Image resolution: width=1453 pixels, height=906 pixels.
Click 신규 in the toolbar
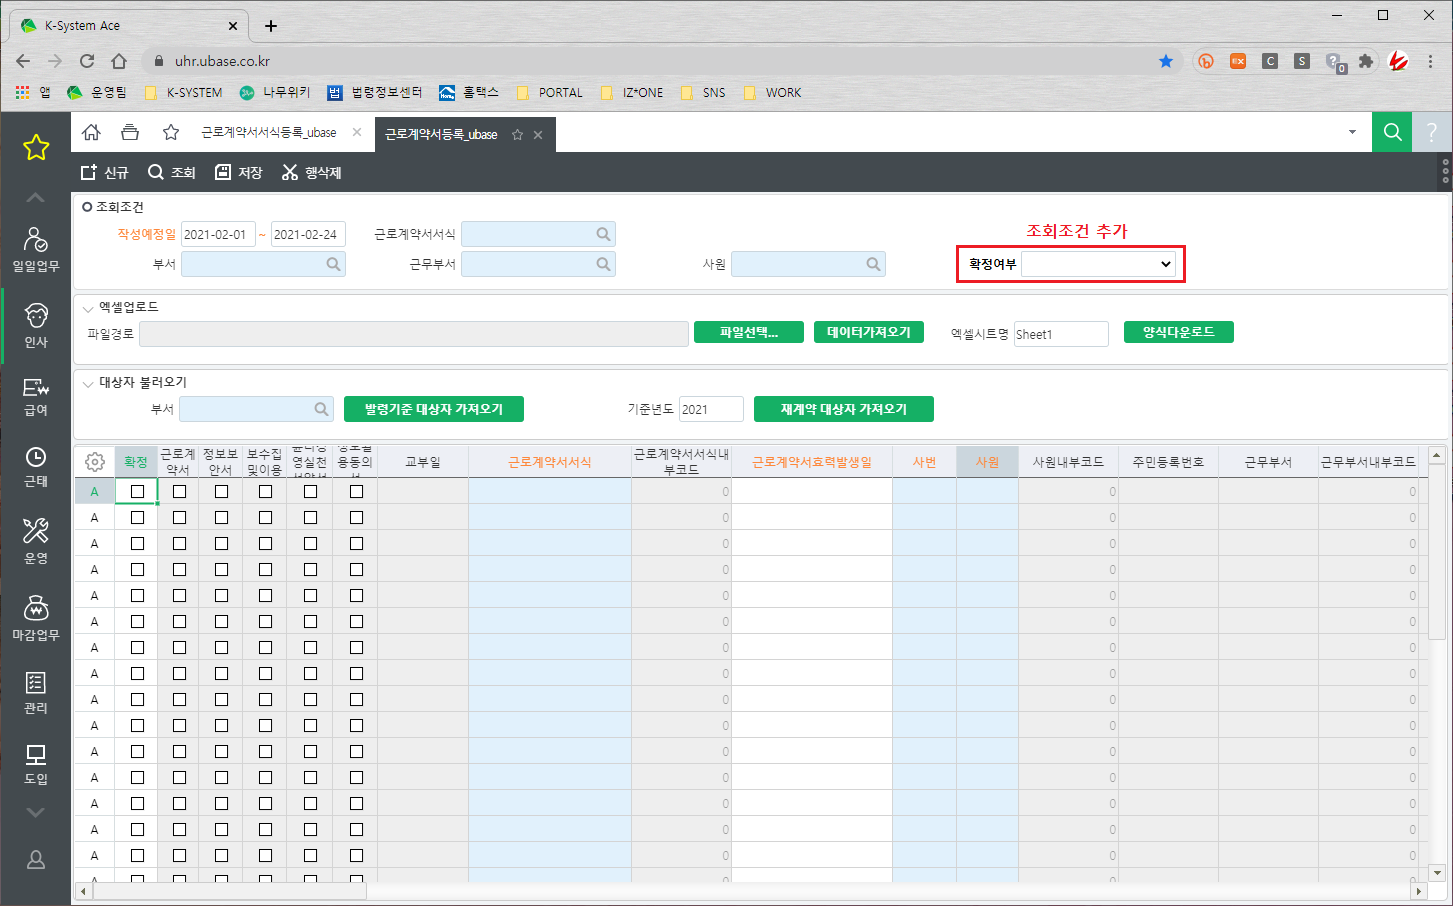pos(105,173)
